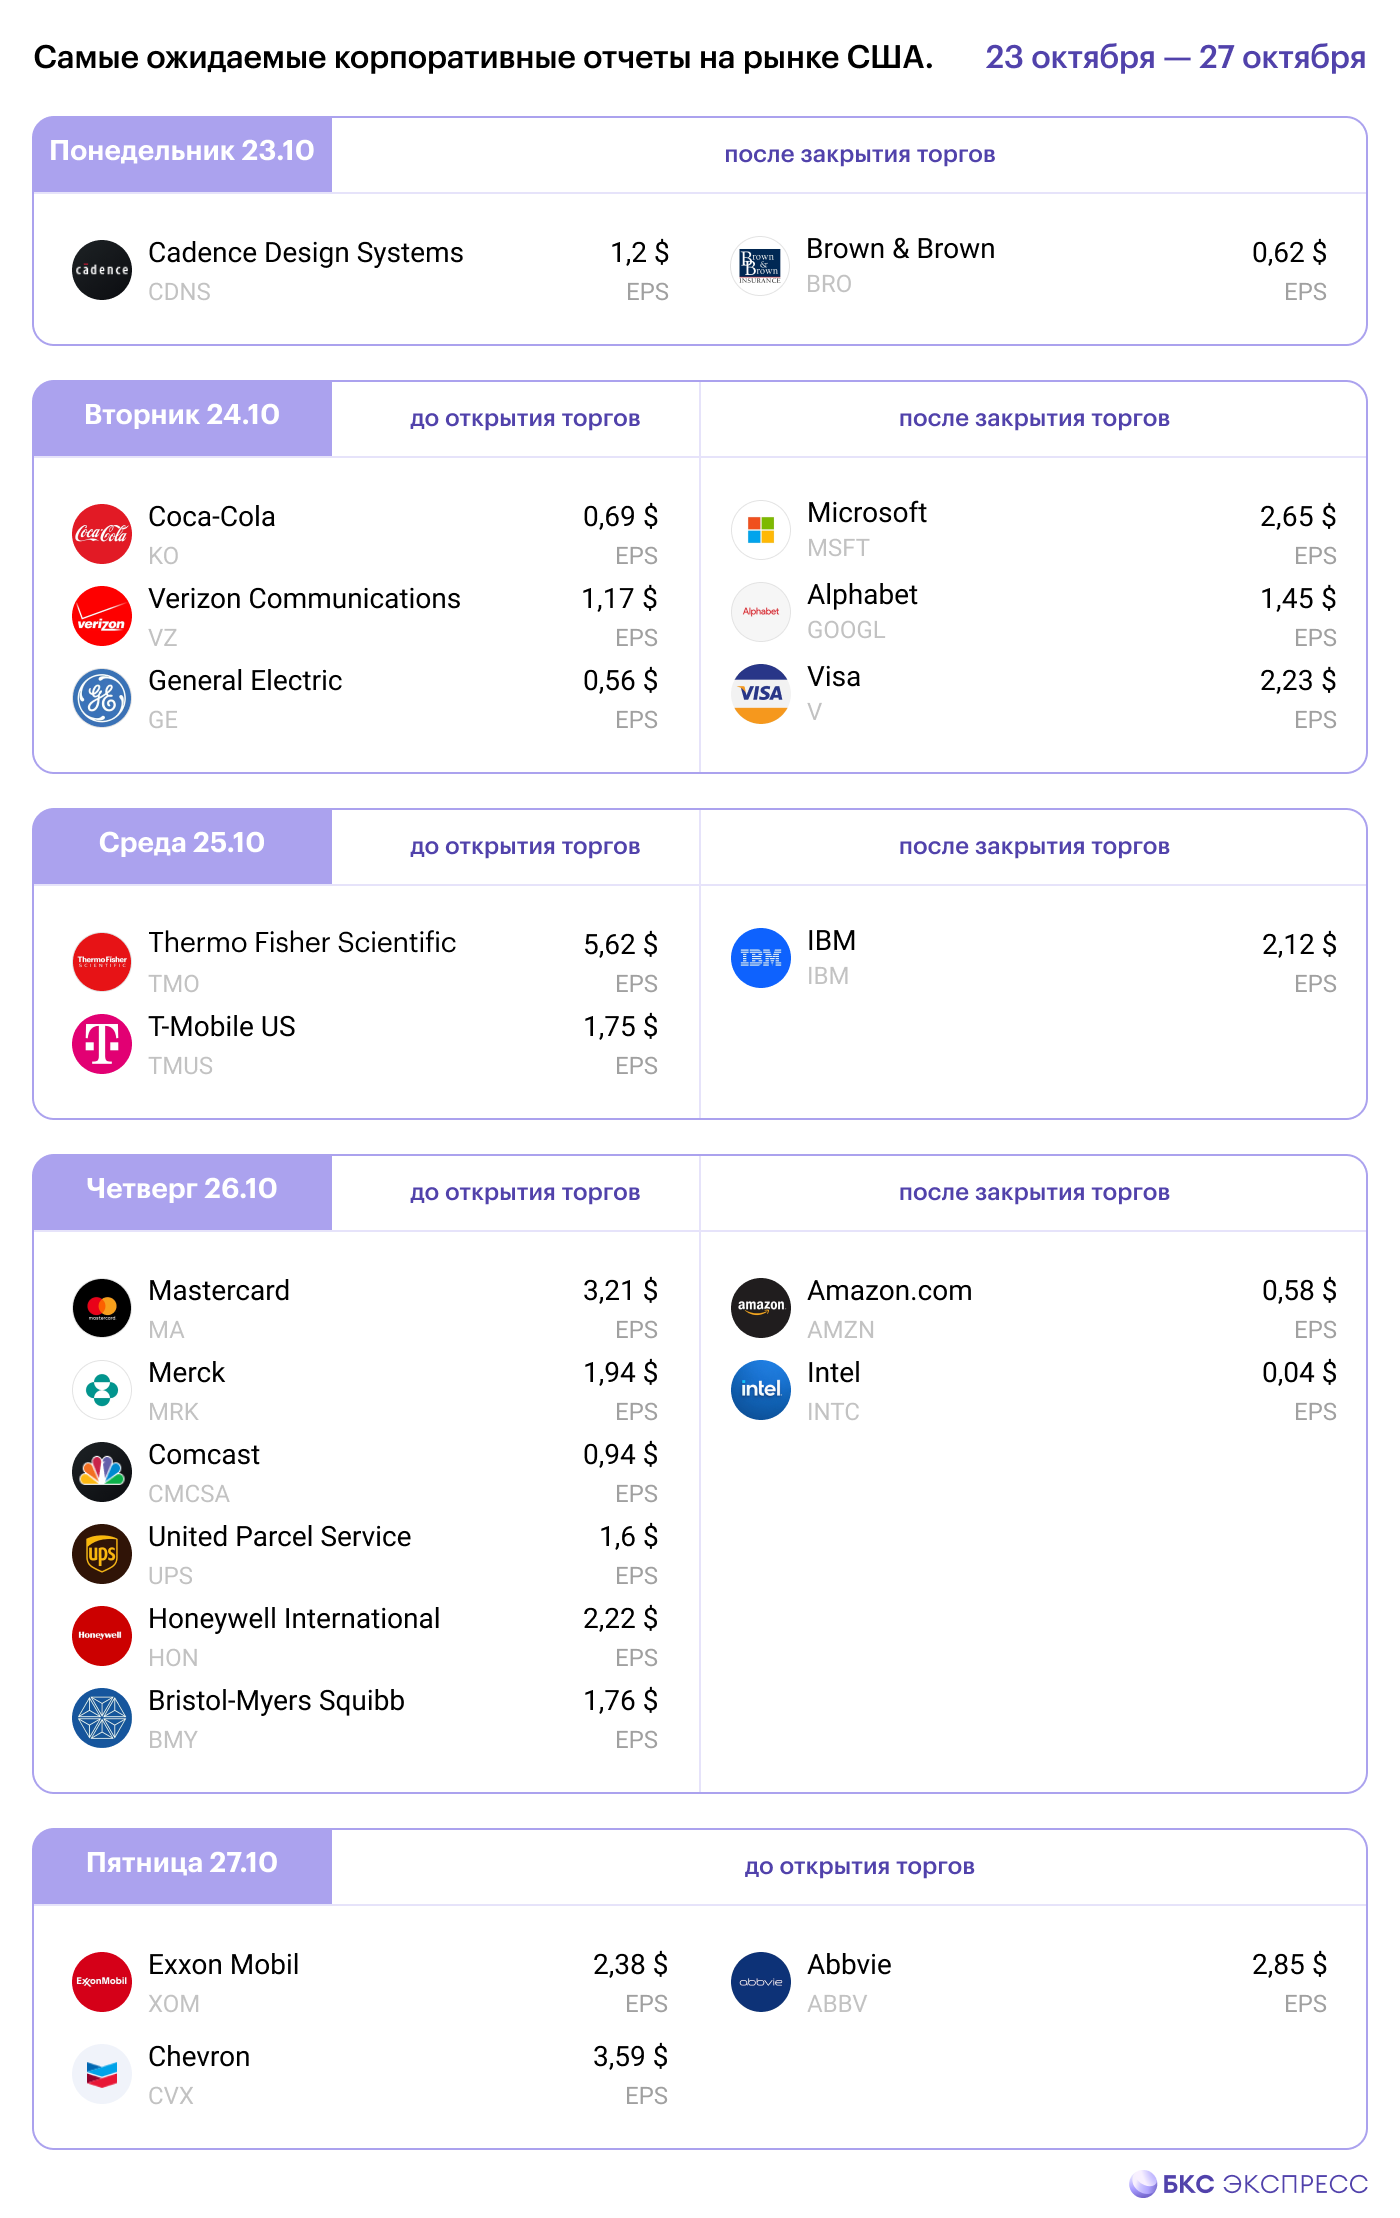Select the Пятница 27.10 header tab

pyautogui.click(x=182, y=1863)
